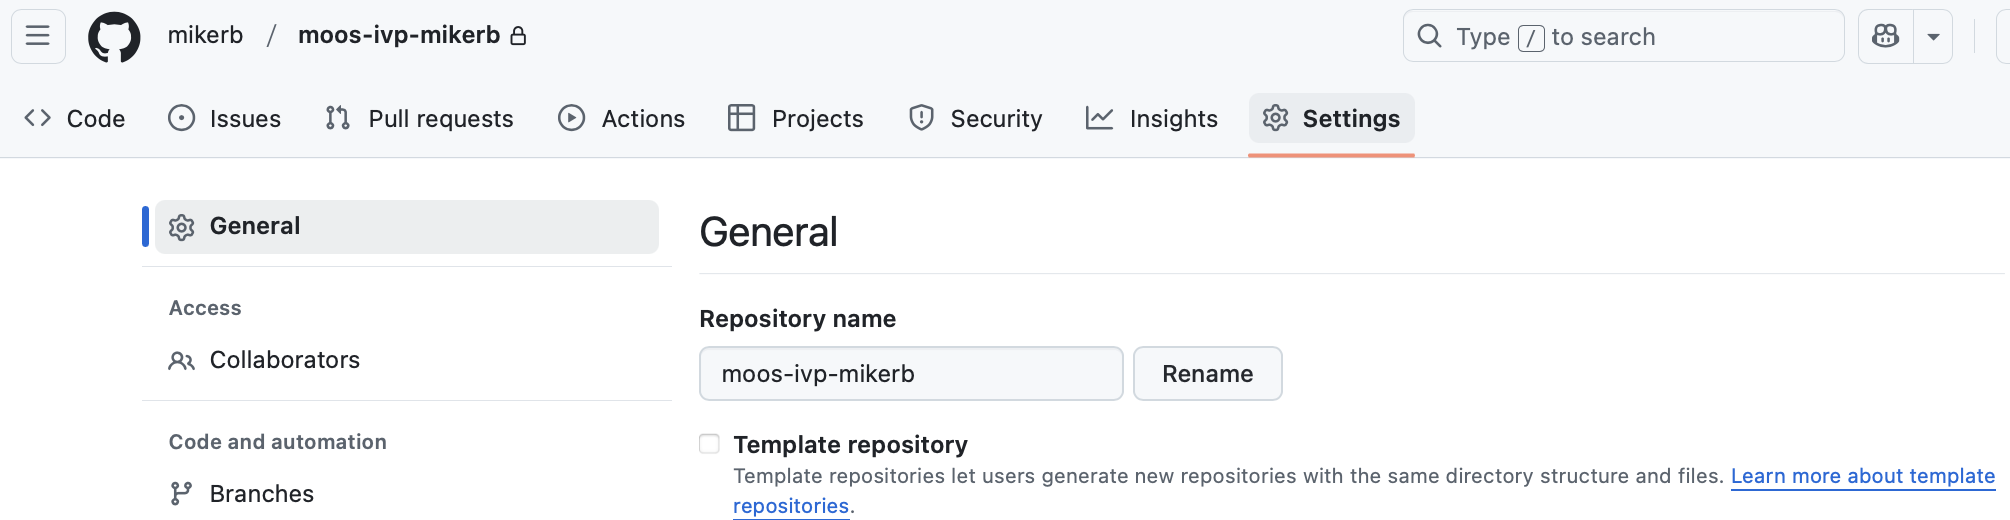Open the Projects tab
Screen dimensions: 2010x520
point(796,118)
